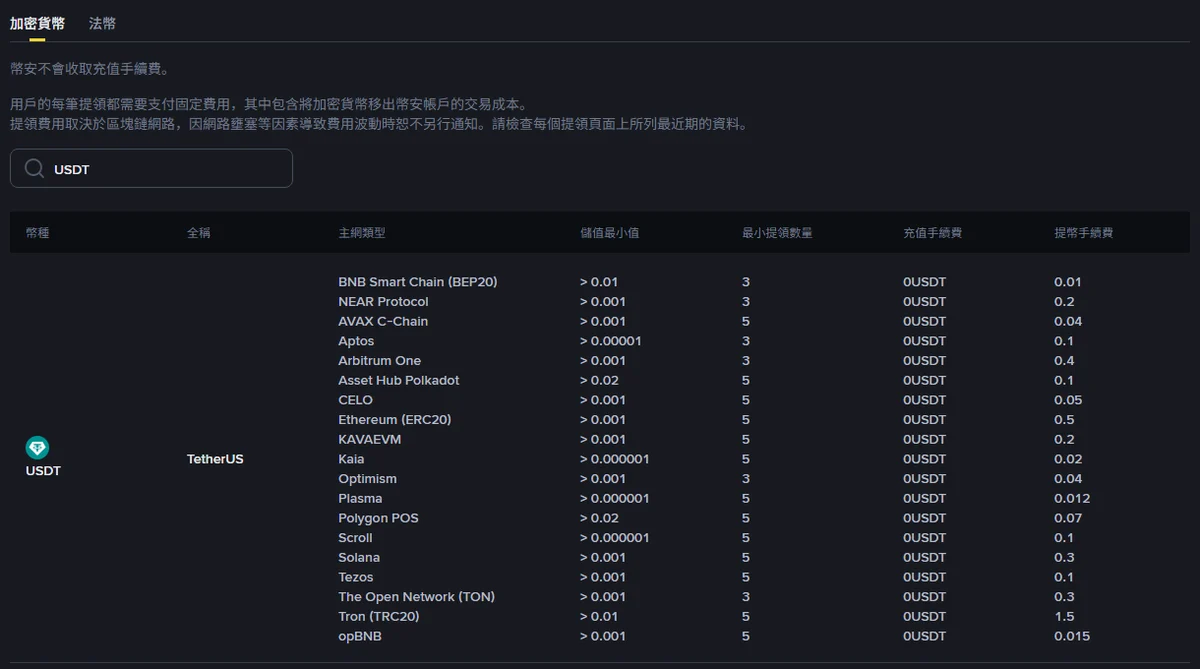The image size is (1200, 669).
Task: Click Aptos minimum deposit > 0.00001
Action: pos(611,341)
